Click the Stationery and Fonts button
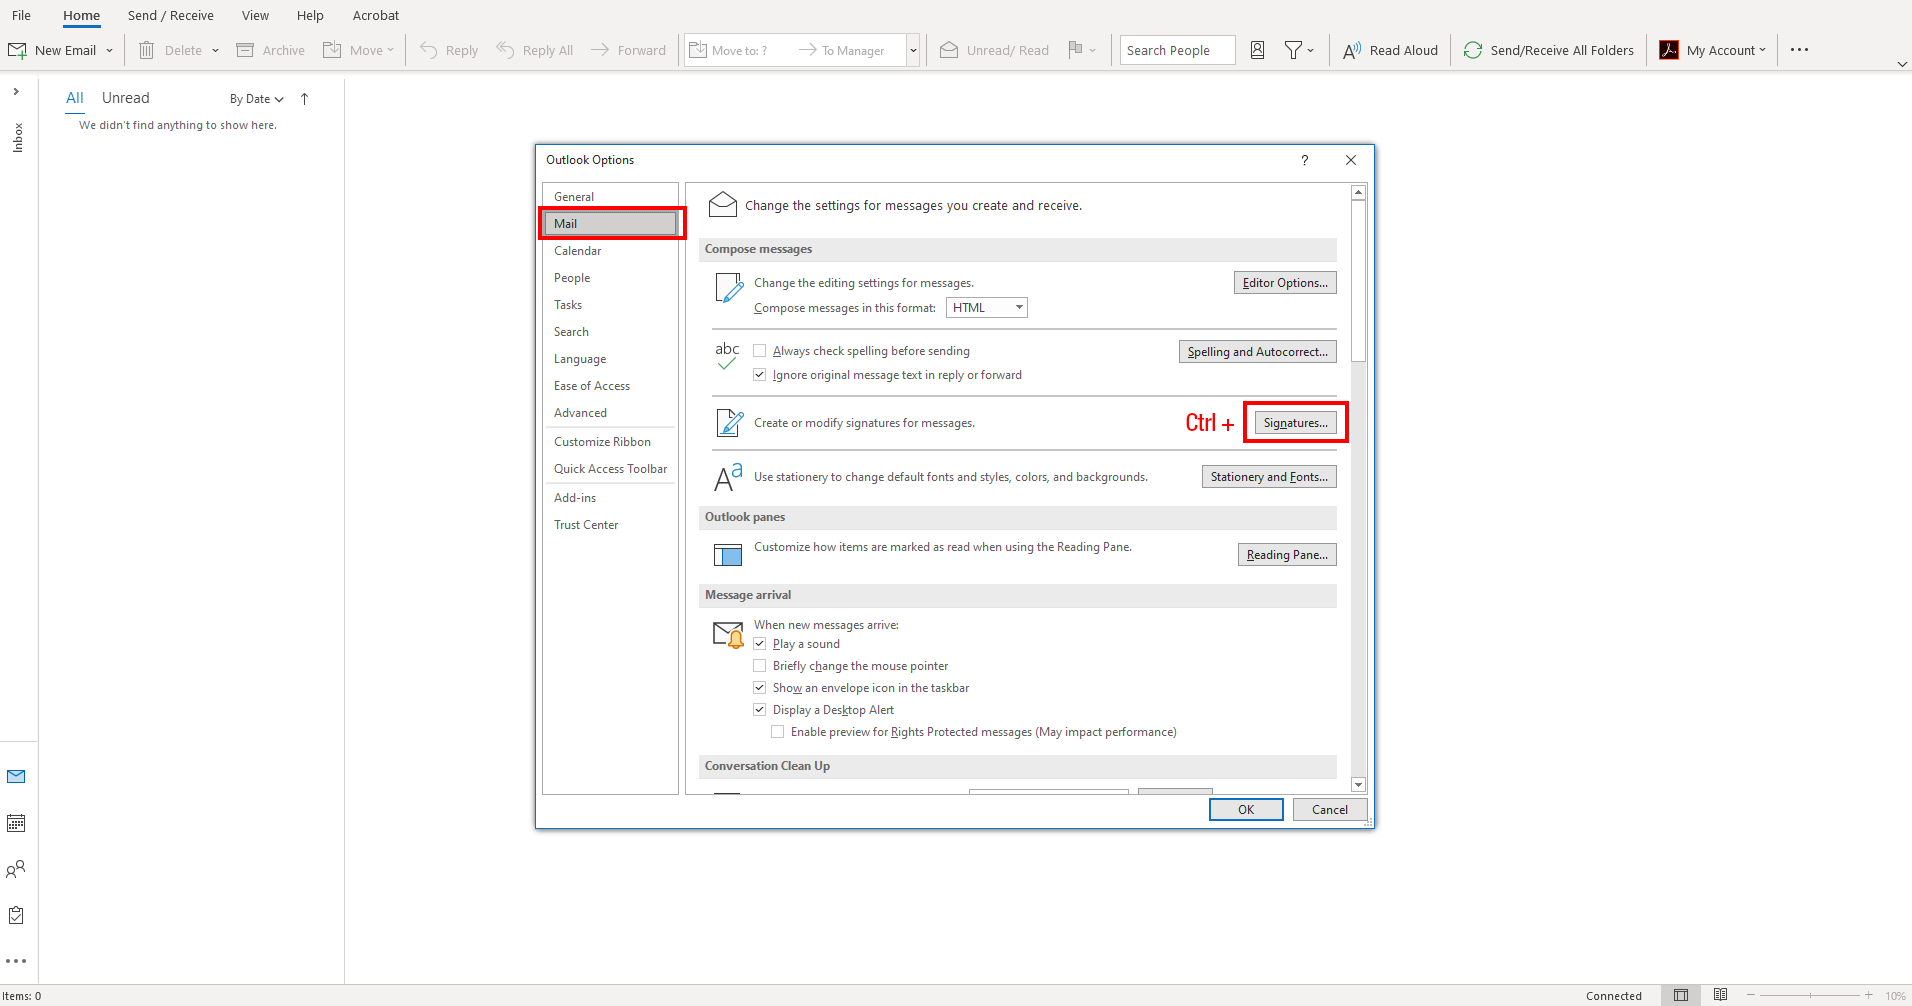The image size is (1912, 1006). coord(1269,477)
